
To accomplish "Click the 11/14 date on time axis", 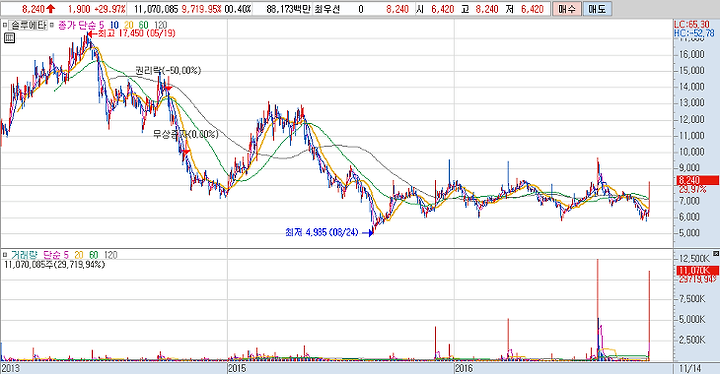I will pyautogui.click(x=690, y=368).
